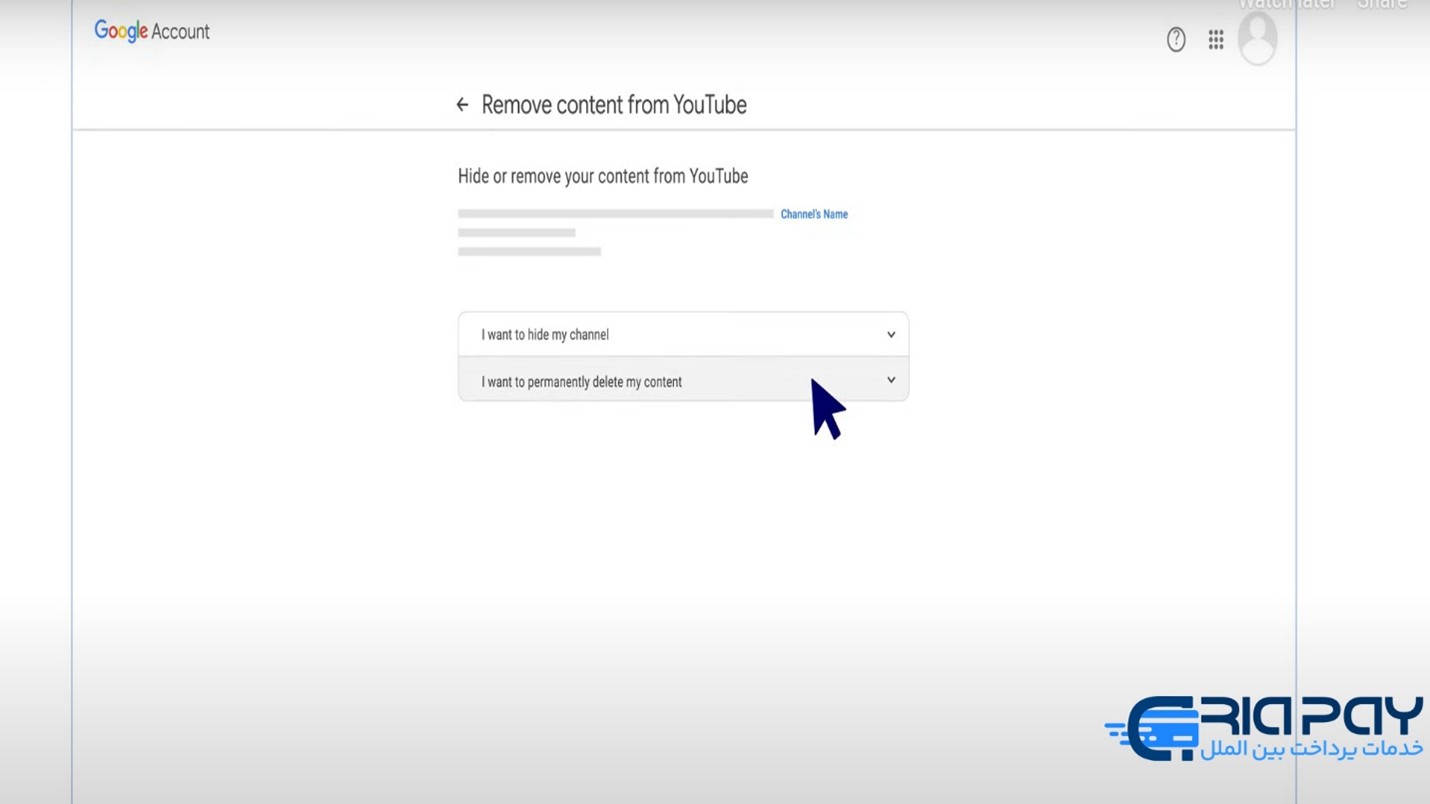Open the Google apps grid

pyautogui.click(x=1216, y=39)
